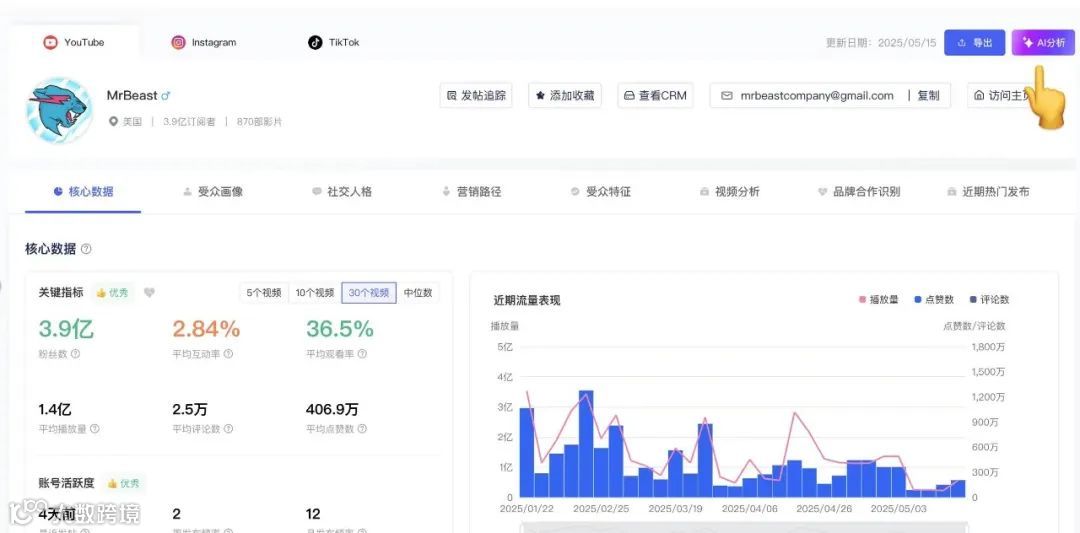1080x533 pixels.
Task: Open 发帖追踪 post tracking
Action: coord(476,96)
